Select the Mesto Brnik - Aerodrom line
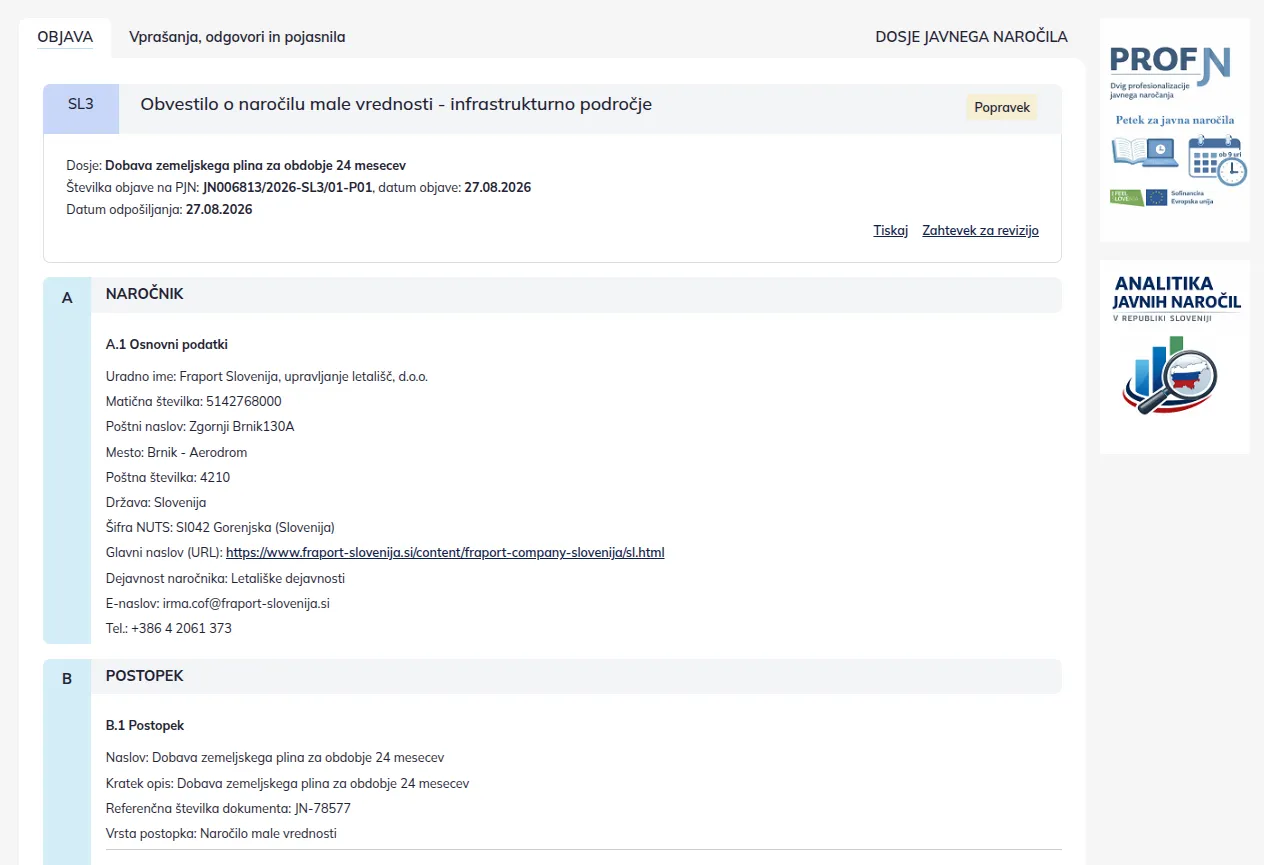The height and width of the screenshot is (865, 1264). click(177, 452)
